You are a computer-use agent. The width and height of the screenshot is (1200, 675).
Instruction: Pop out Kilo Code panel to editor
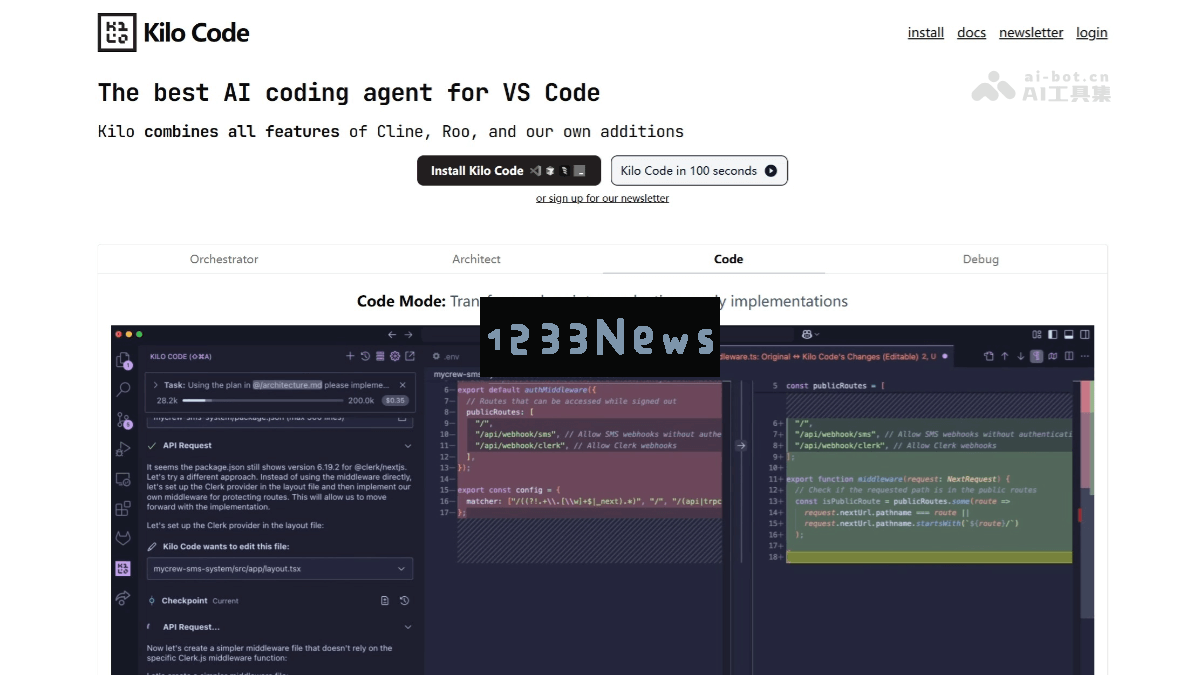click(410, 356)
